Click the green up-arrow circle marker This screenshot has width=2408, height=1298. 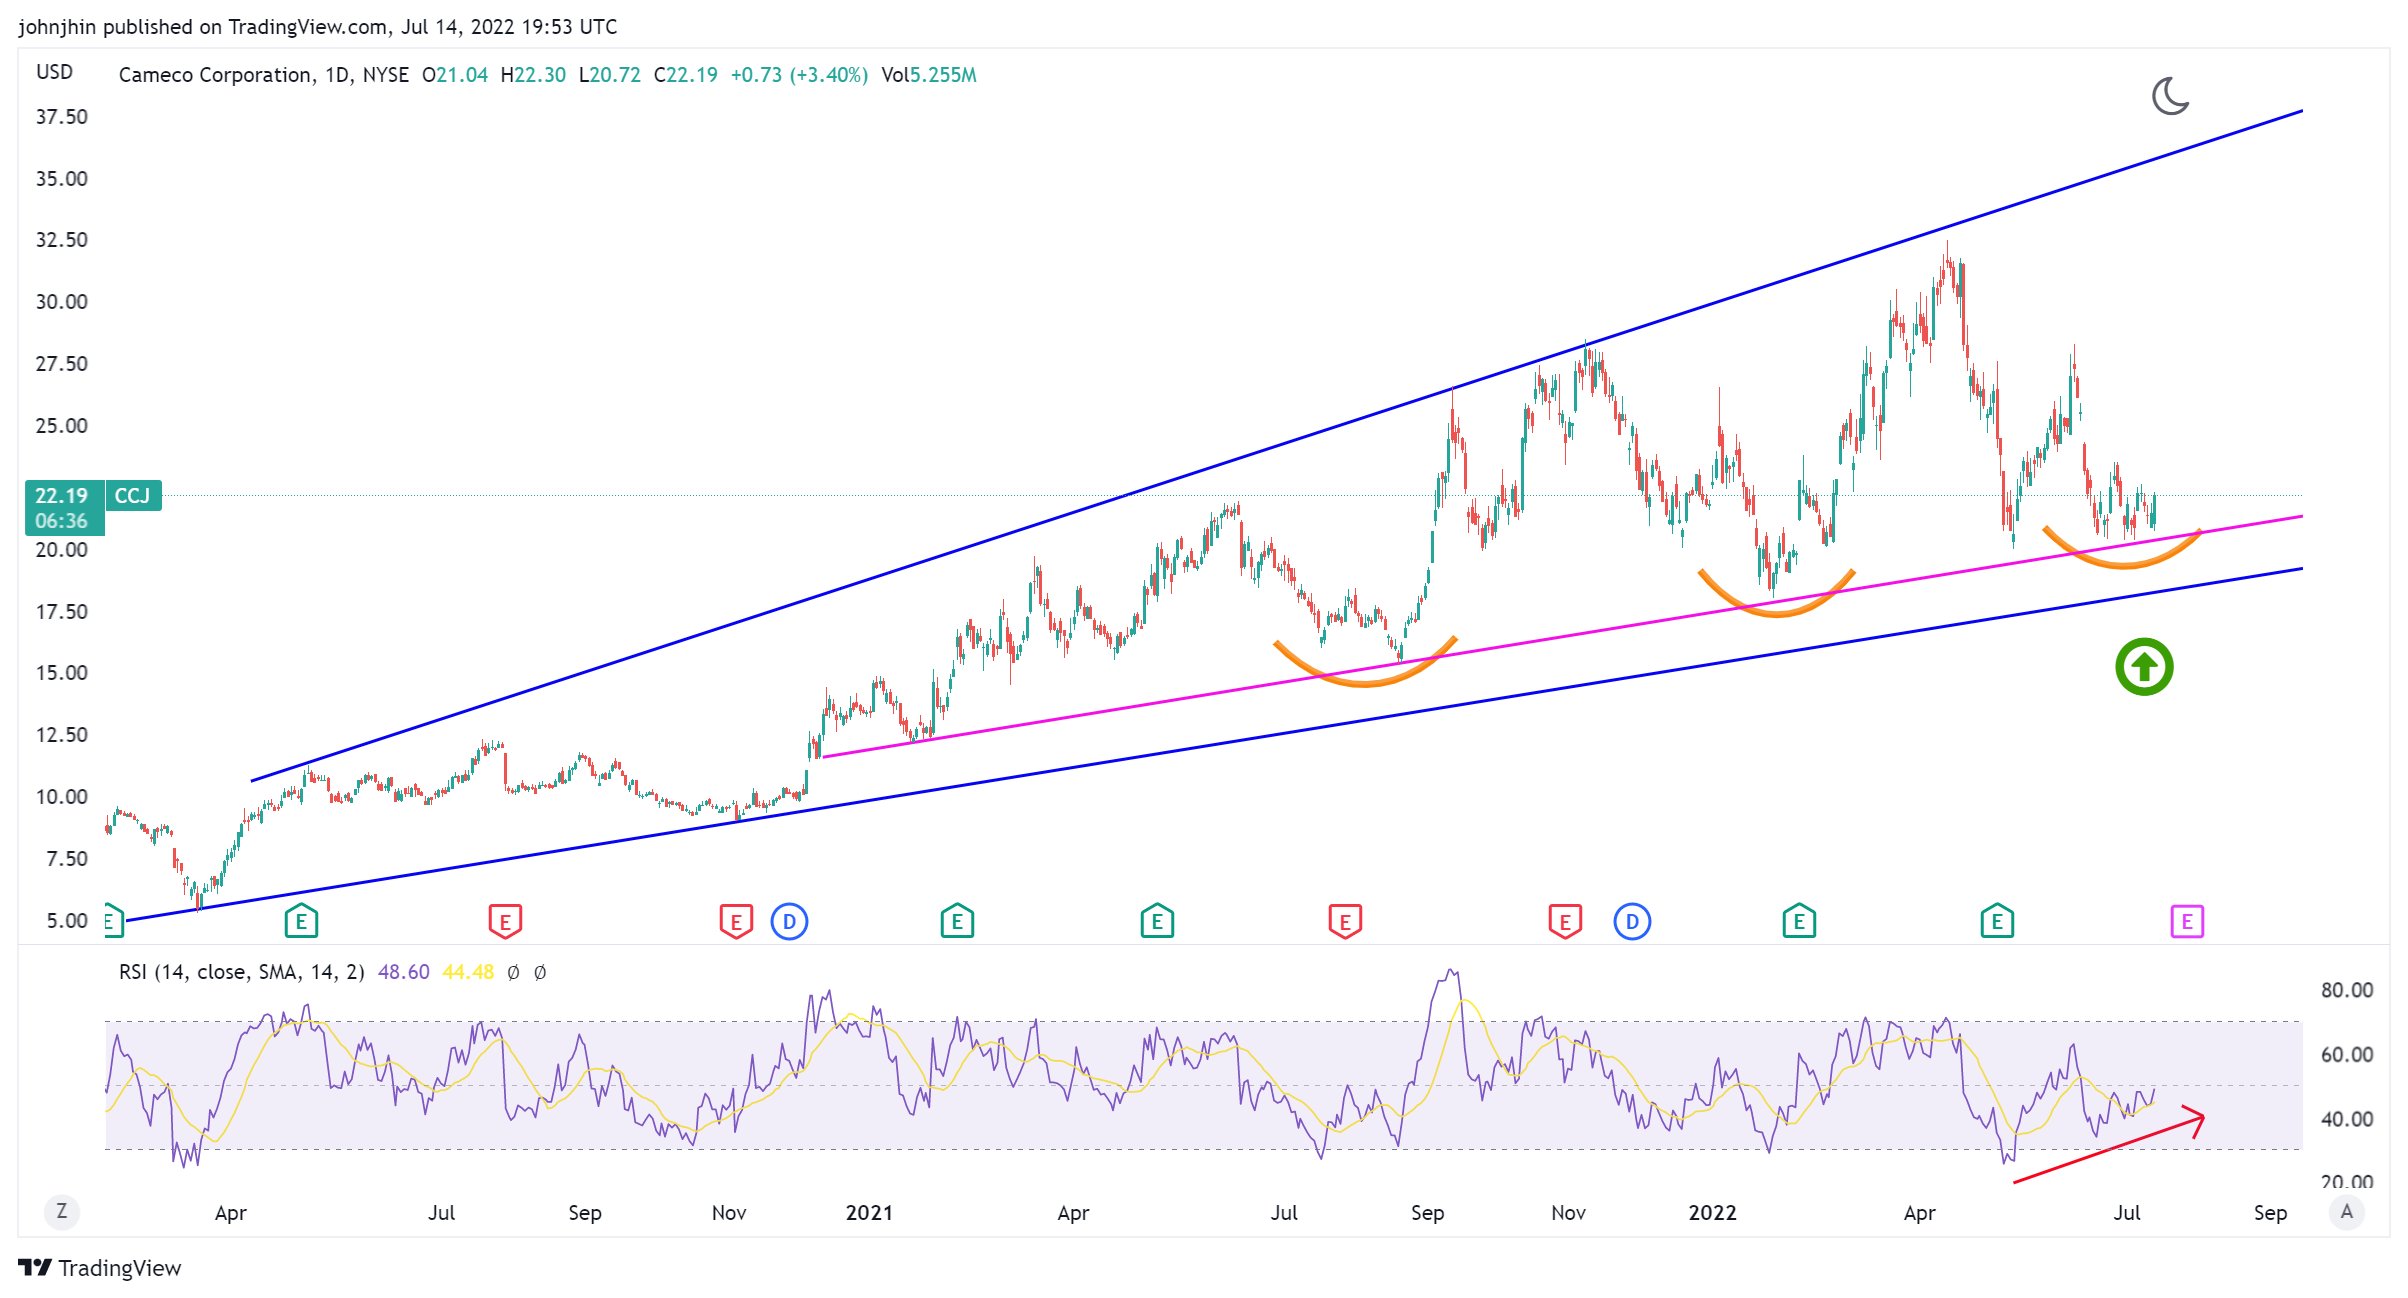click(2144, 667)
